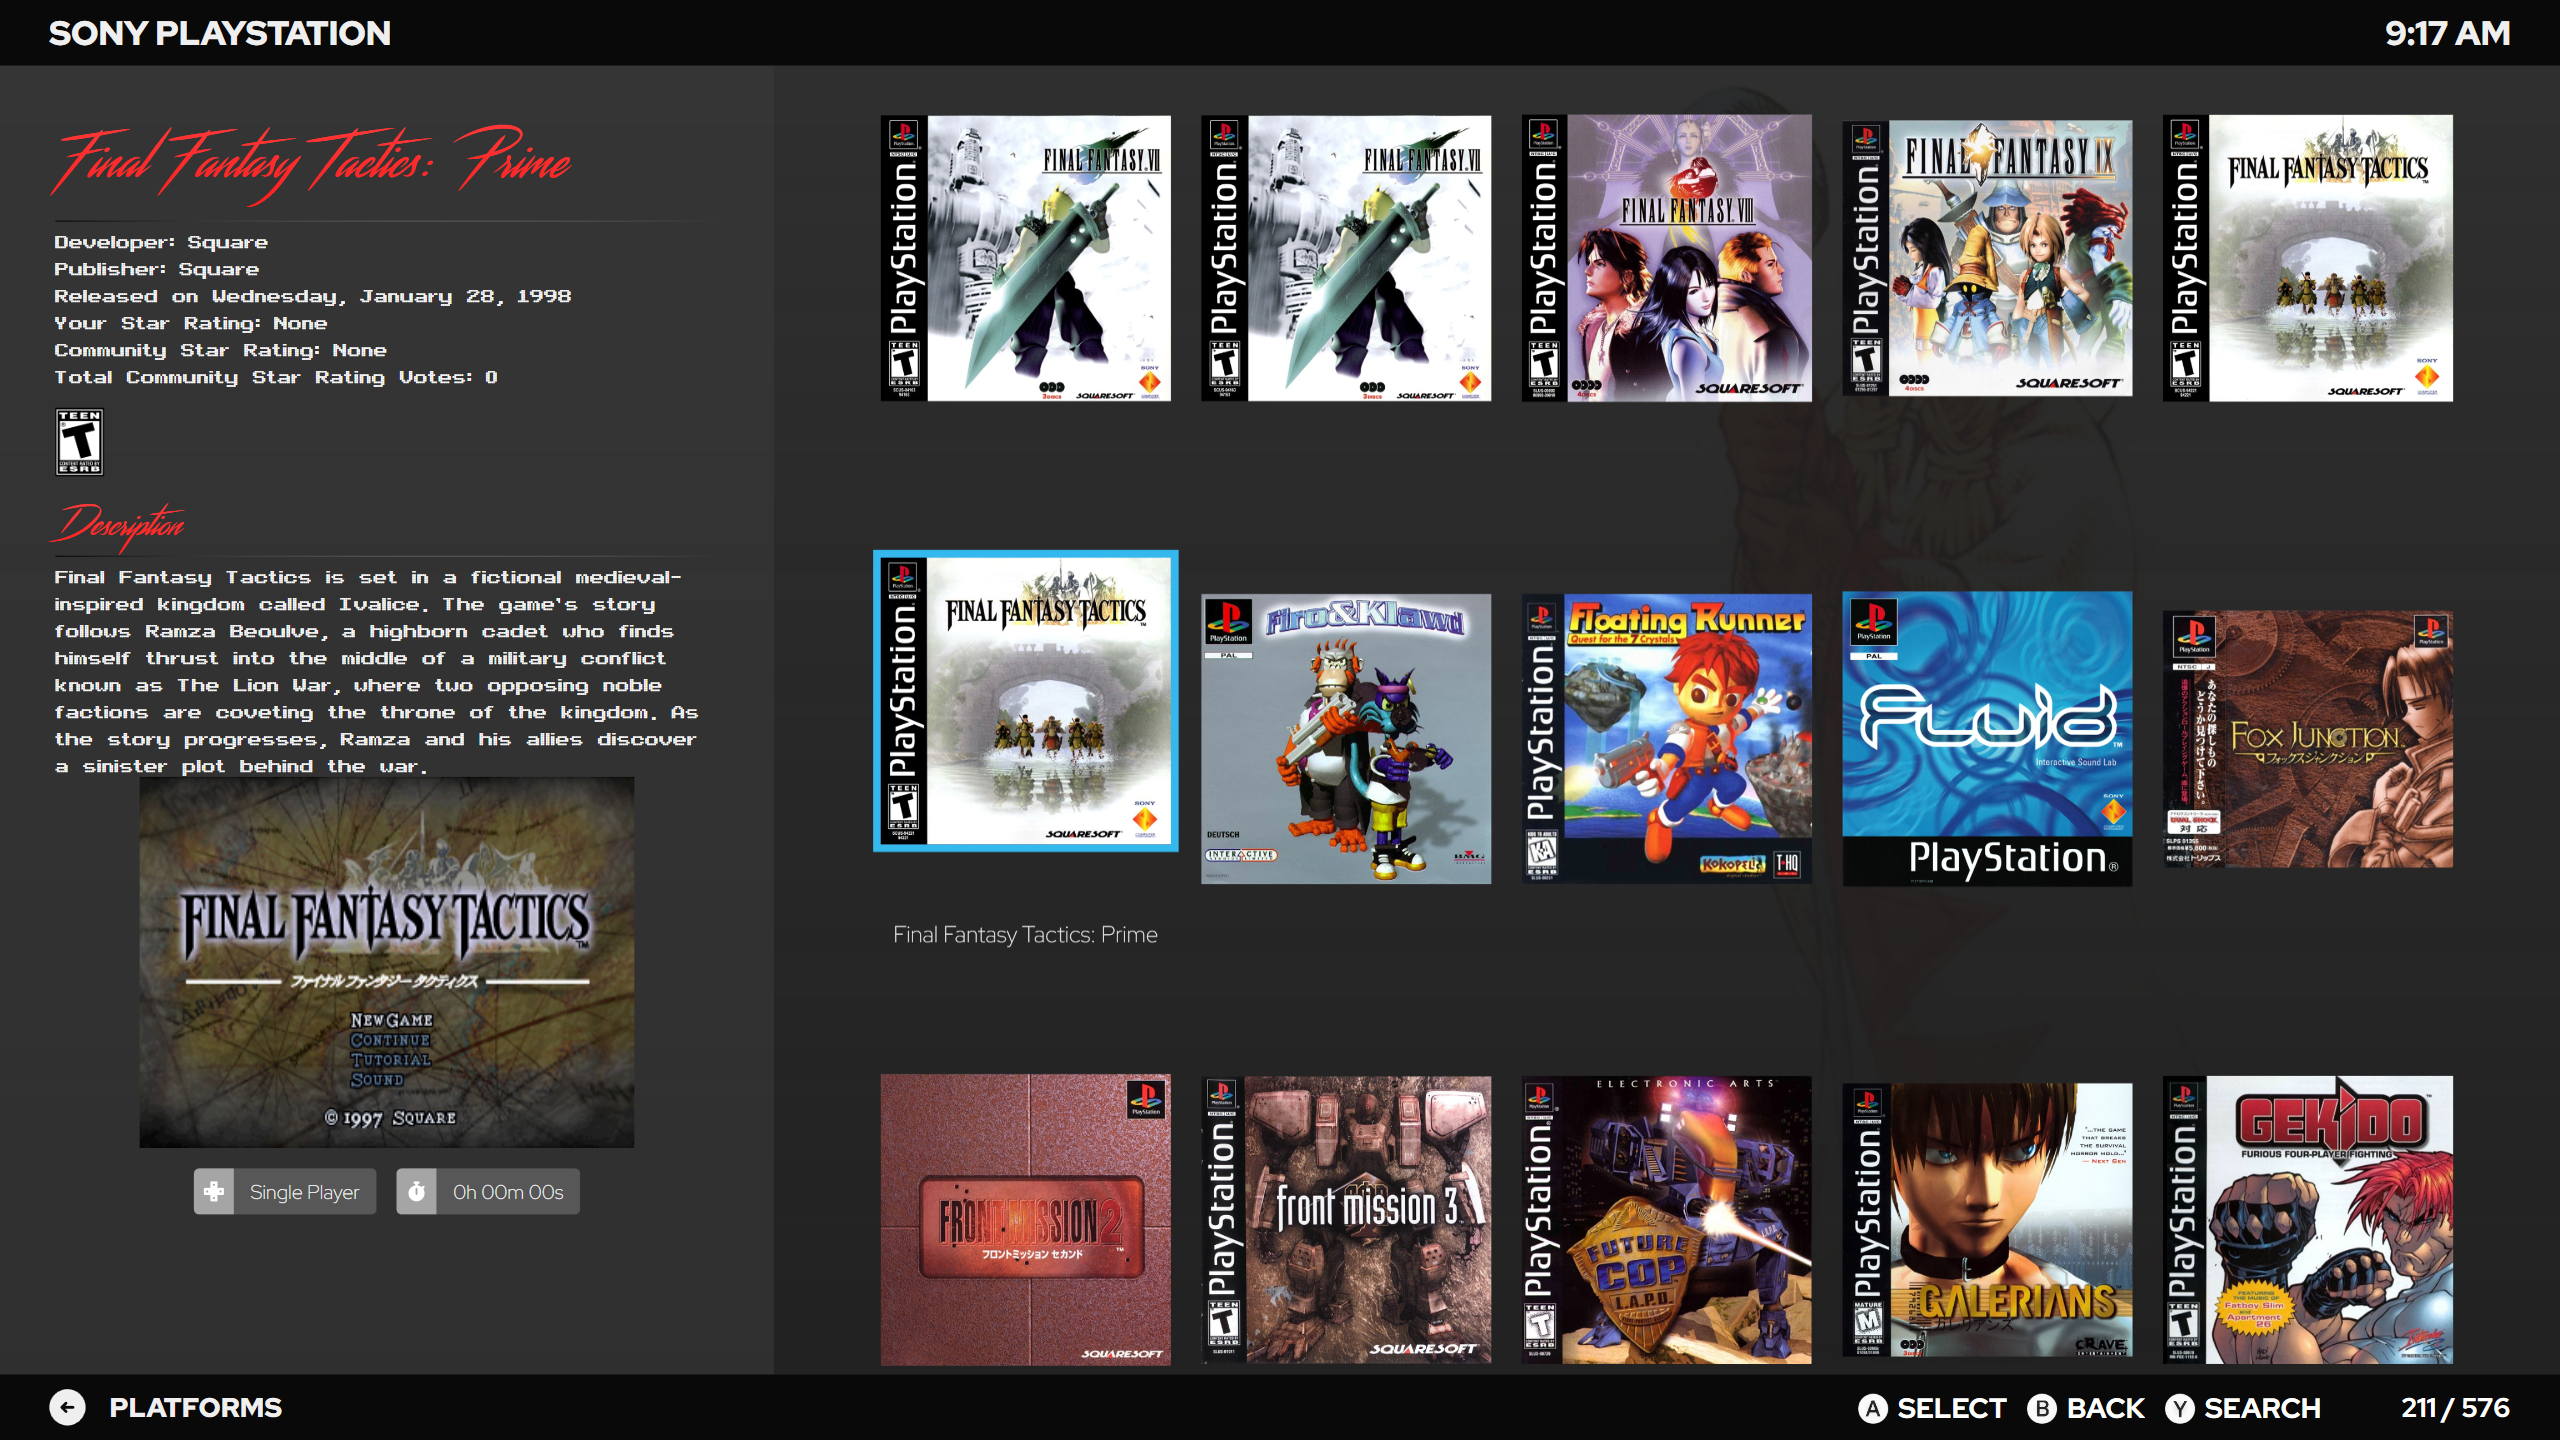Click the Publisher: Square line
The width and height of the screenshot is (2560, 1440).
(x=156, y=269)
